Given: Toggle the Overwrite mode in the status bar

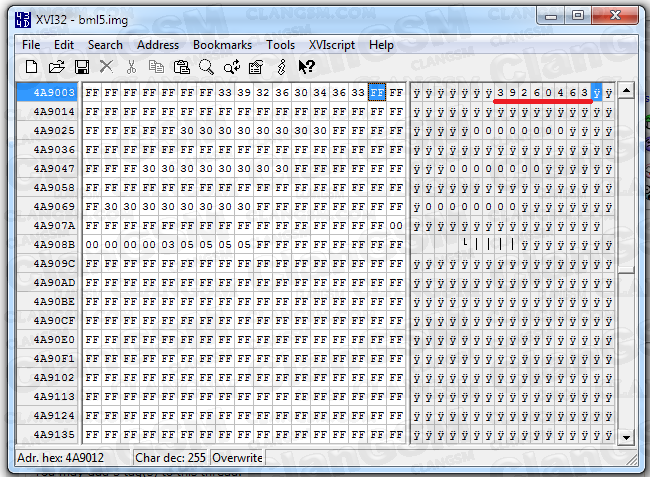Looking at the screenshot, I should click(x=237, y=458).
